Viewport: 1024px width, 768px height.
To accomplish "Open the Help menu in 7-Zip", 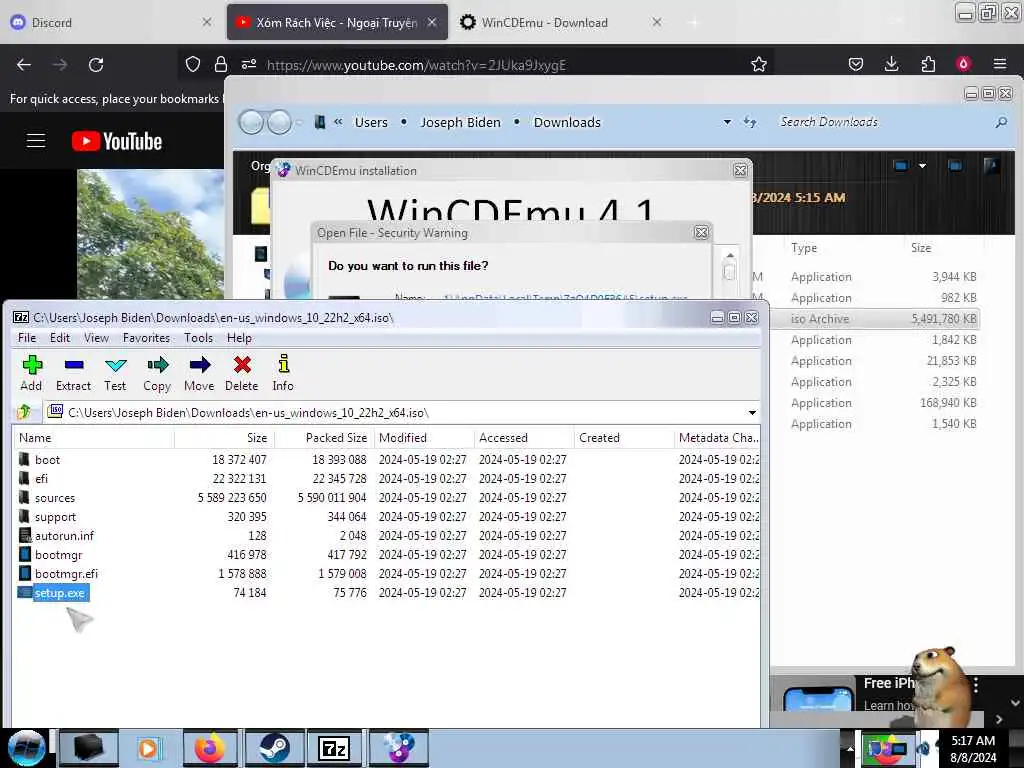I will pos(239,338).
